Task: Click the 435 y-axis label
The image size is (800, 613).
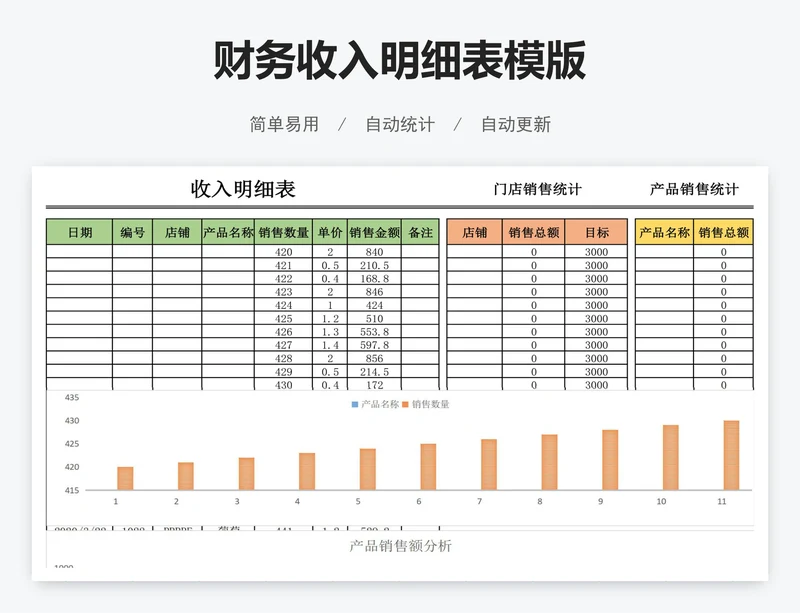Action: (72, 397)
